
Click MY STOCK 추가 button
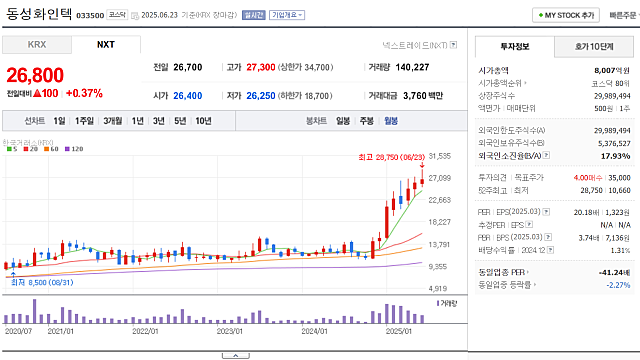[566, 15]
